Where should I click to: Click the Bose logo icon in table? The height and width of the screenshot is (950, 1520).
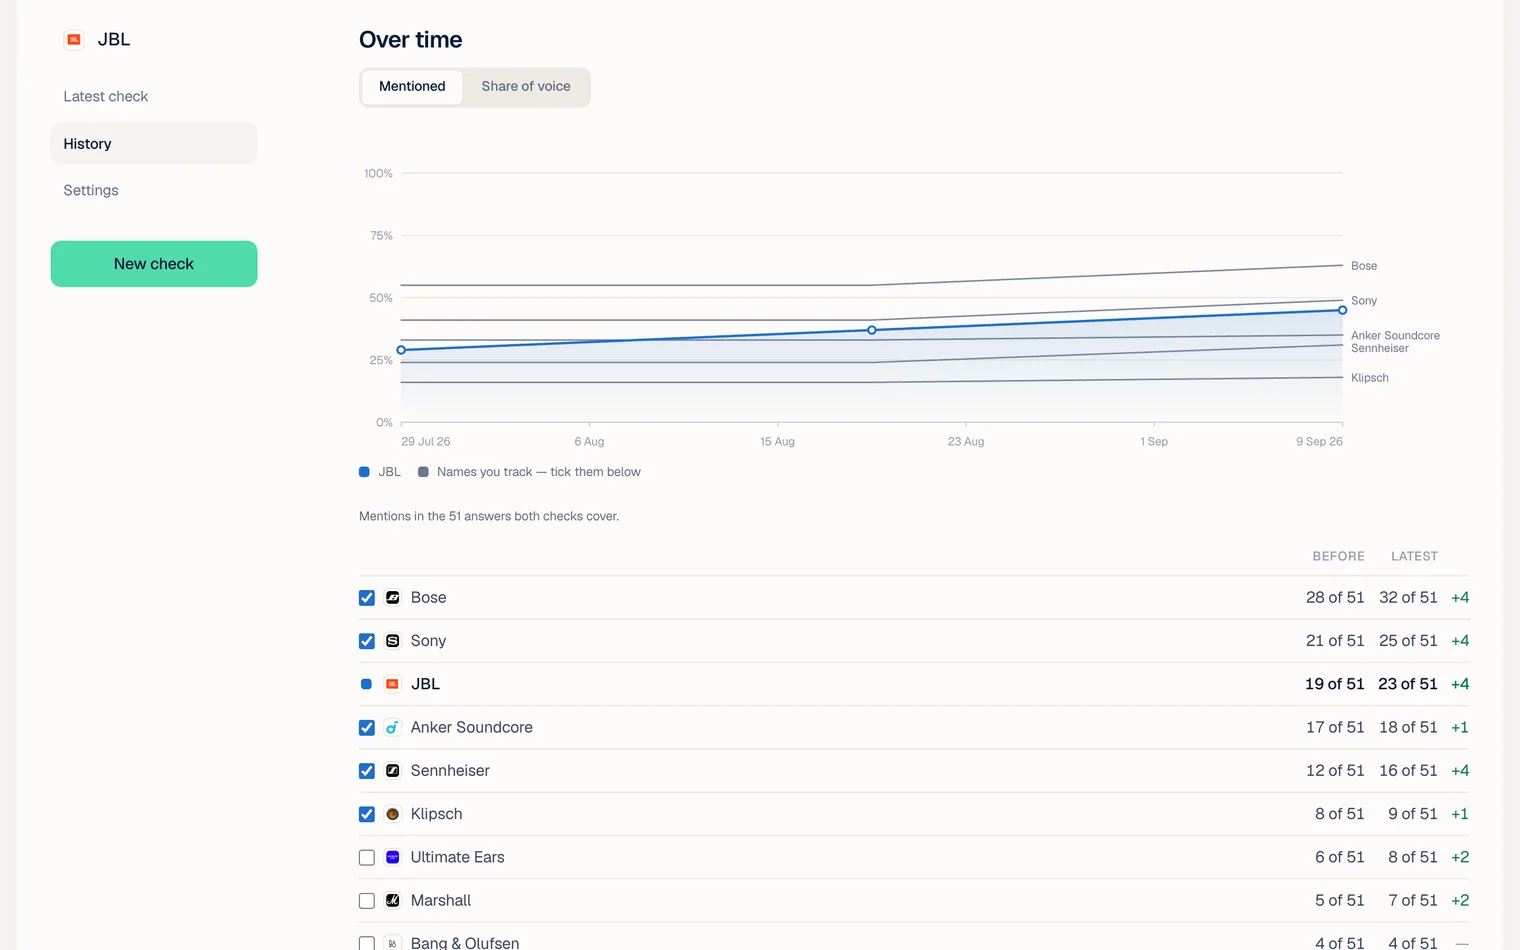(x=393, y=598)
